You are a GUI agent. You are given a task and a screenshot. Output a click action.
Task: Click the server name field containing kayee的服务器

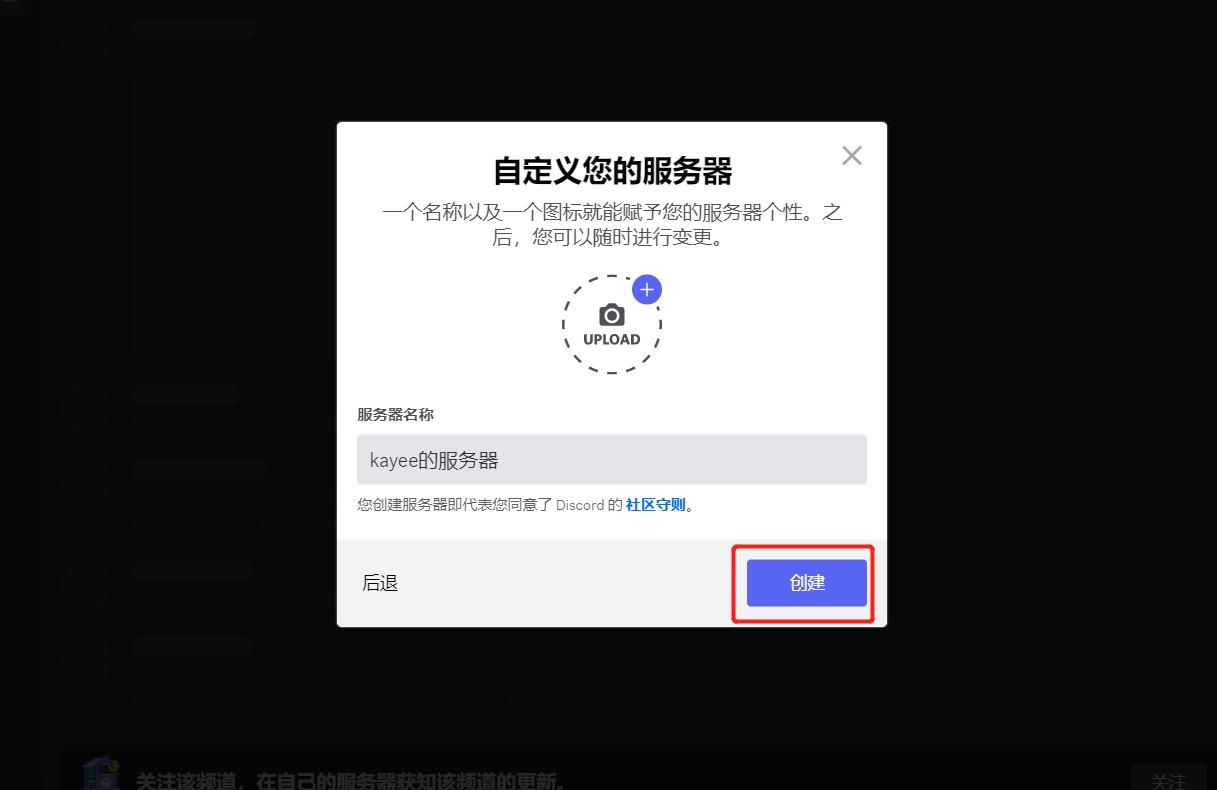point(612,460)
